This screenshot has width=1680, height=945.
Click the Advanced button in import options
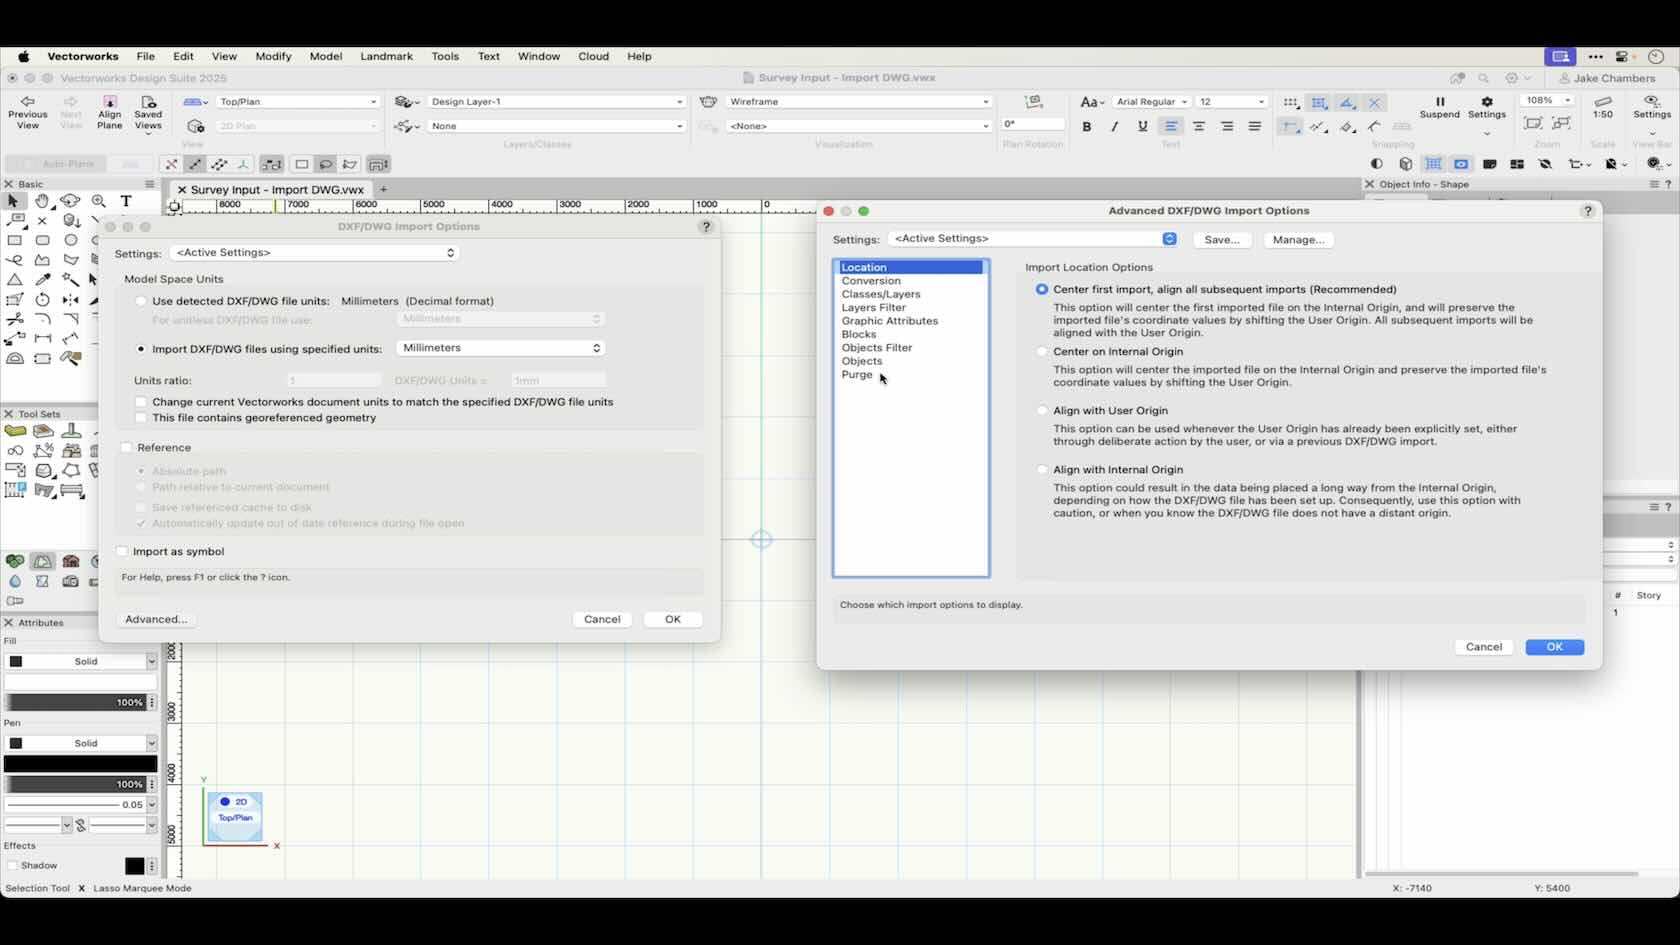pyautogui.click(x=156, y=619)
